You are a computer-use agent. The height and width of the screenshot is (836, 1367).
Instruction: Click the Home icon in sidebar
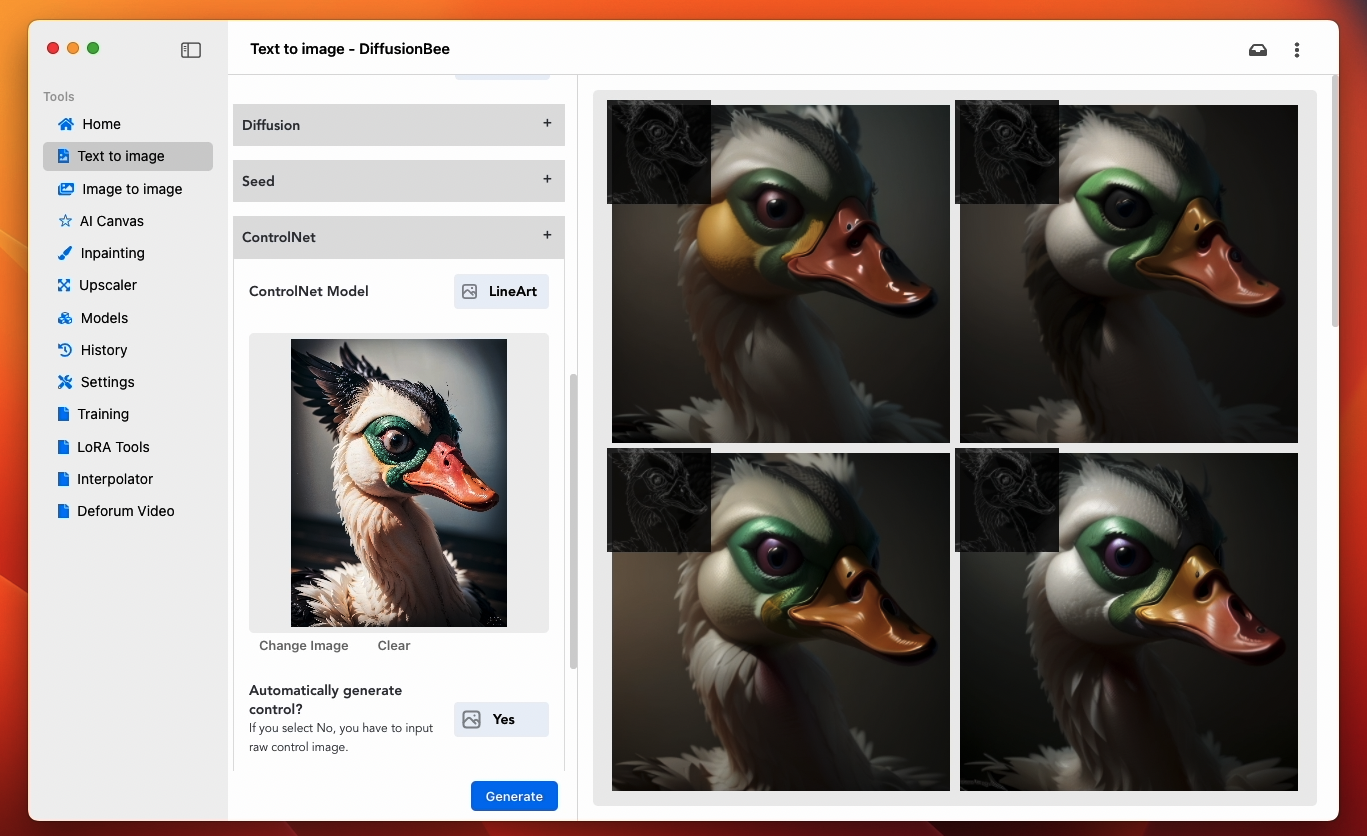coord(66,124)
